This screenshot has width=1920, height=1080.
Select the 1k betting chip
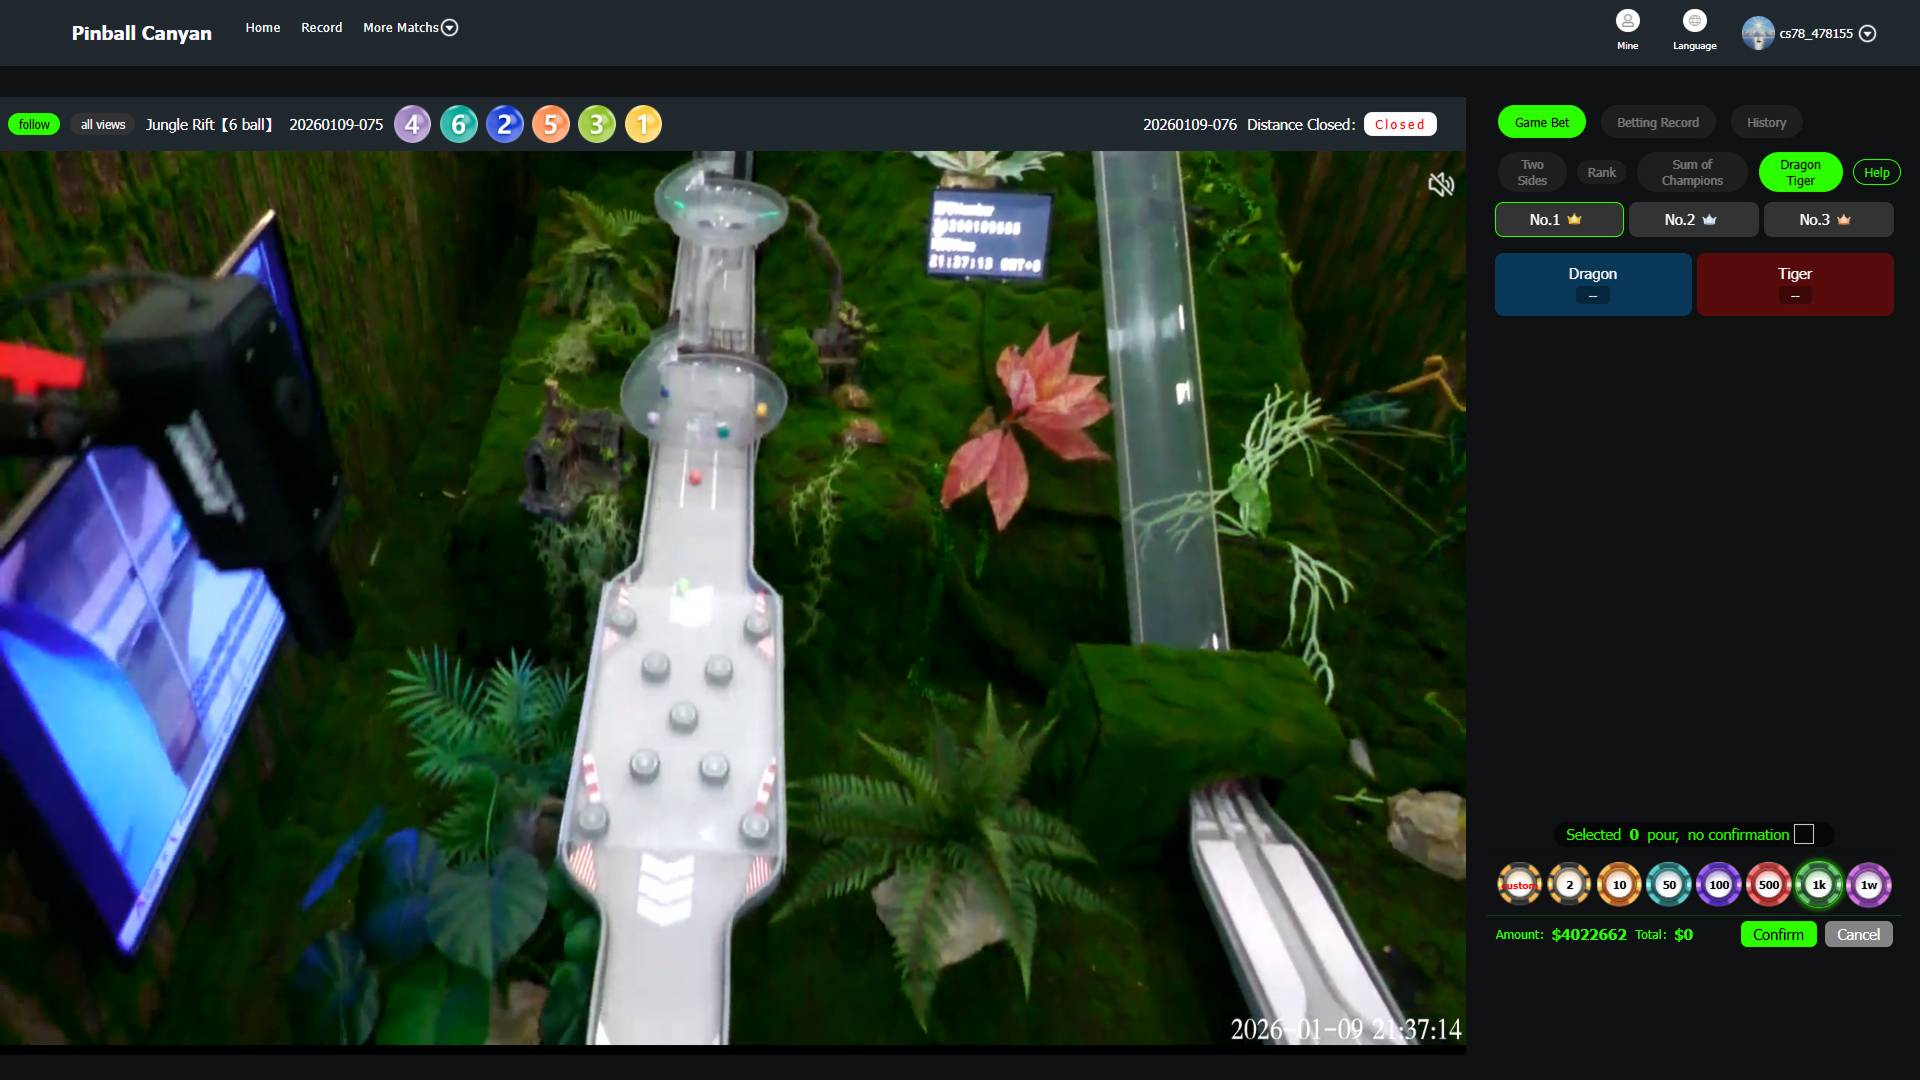click(1818, 885)
